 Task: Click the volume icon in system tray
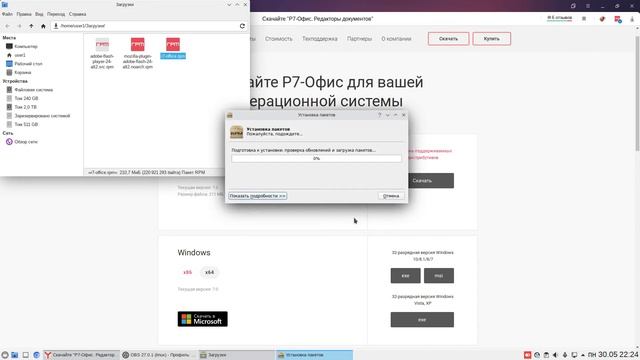click(555, 355)
